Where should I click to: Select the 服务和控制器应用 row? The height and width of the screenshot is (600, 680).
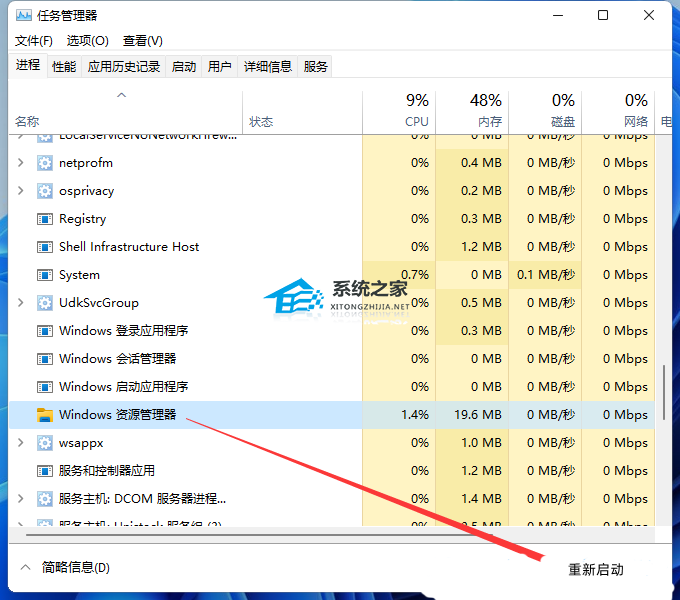pyautogui.click(x=332, y=471)
